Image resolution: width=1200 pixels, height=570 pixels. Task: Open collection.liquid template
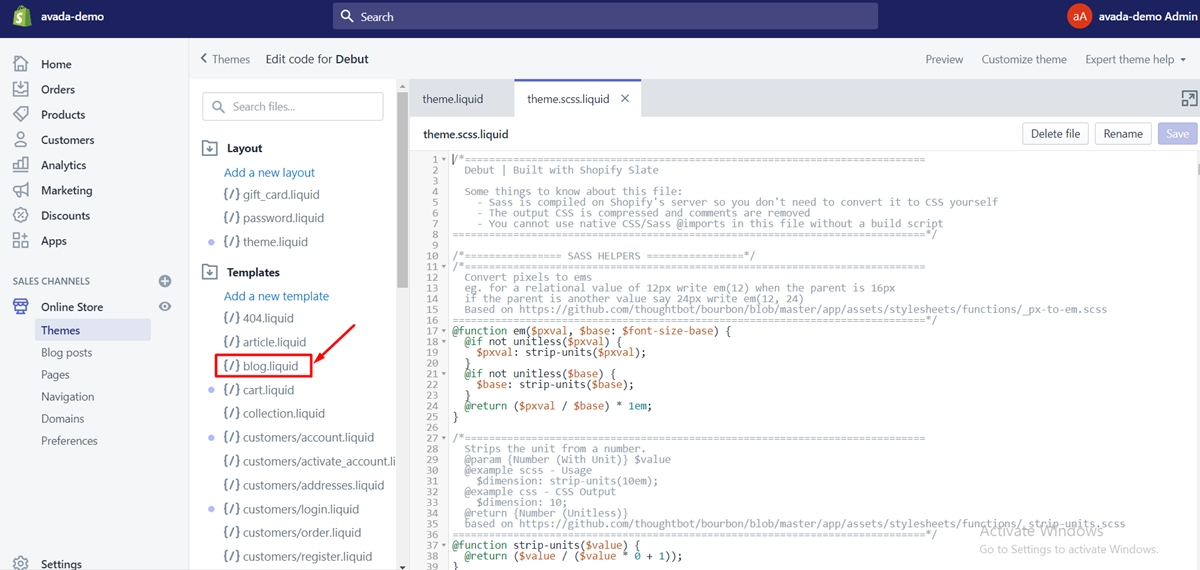tap(274, 413)
